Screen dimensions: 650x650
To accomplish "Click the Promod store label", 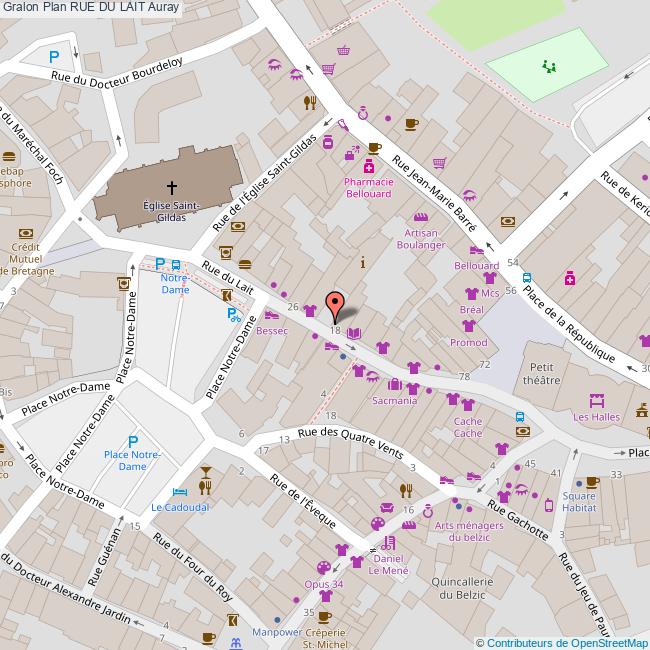I will (468, 342).
